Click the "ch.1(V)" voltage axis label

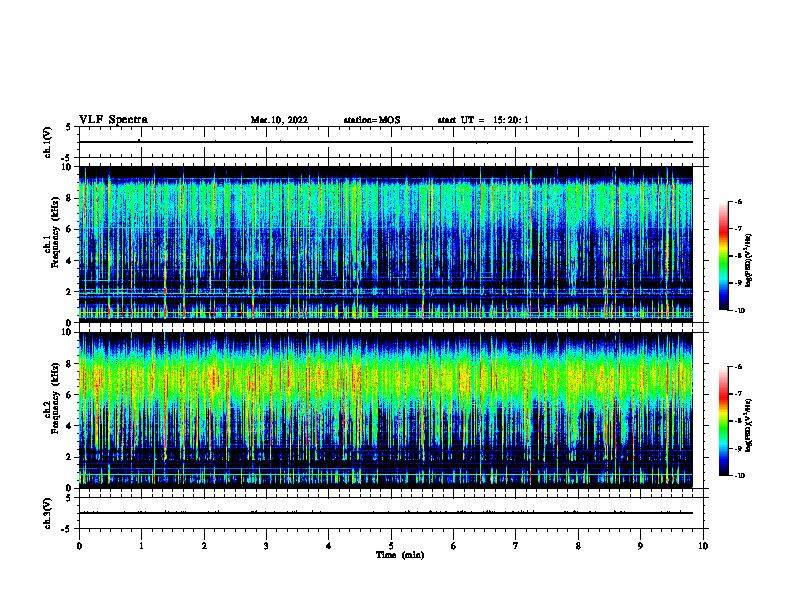(48, 142)
